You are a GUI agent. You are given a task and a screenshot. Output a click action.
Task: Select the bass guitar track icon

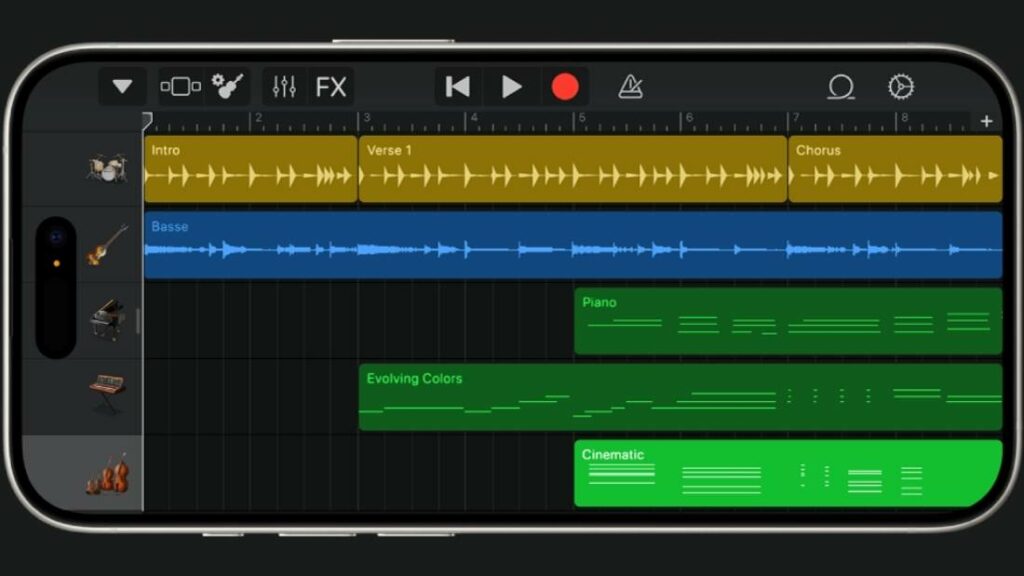click(x=106, y=245)
